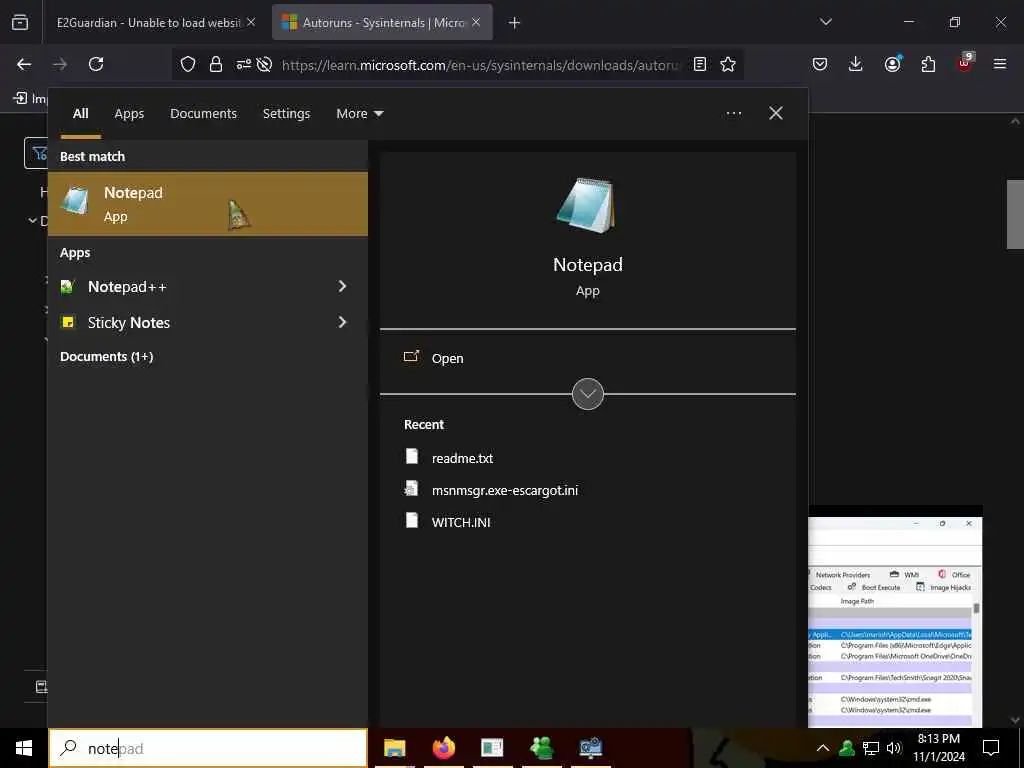Click the uBlock Origin extension icon

coord(965,63)
